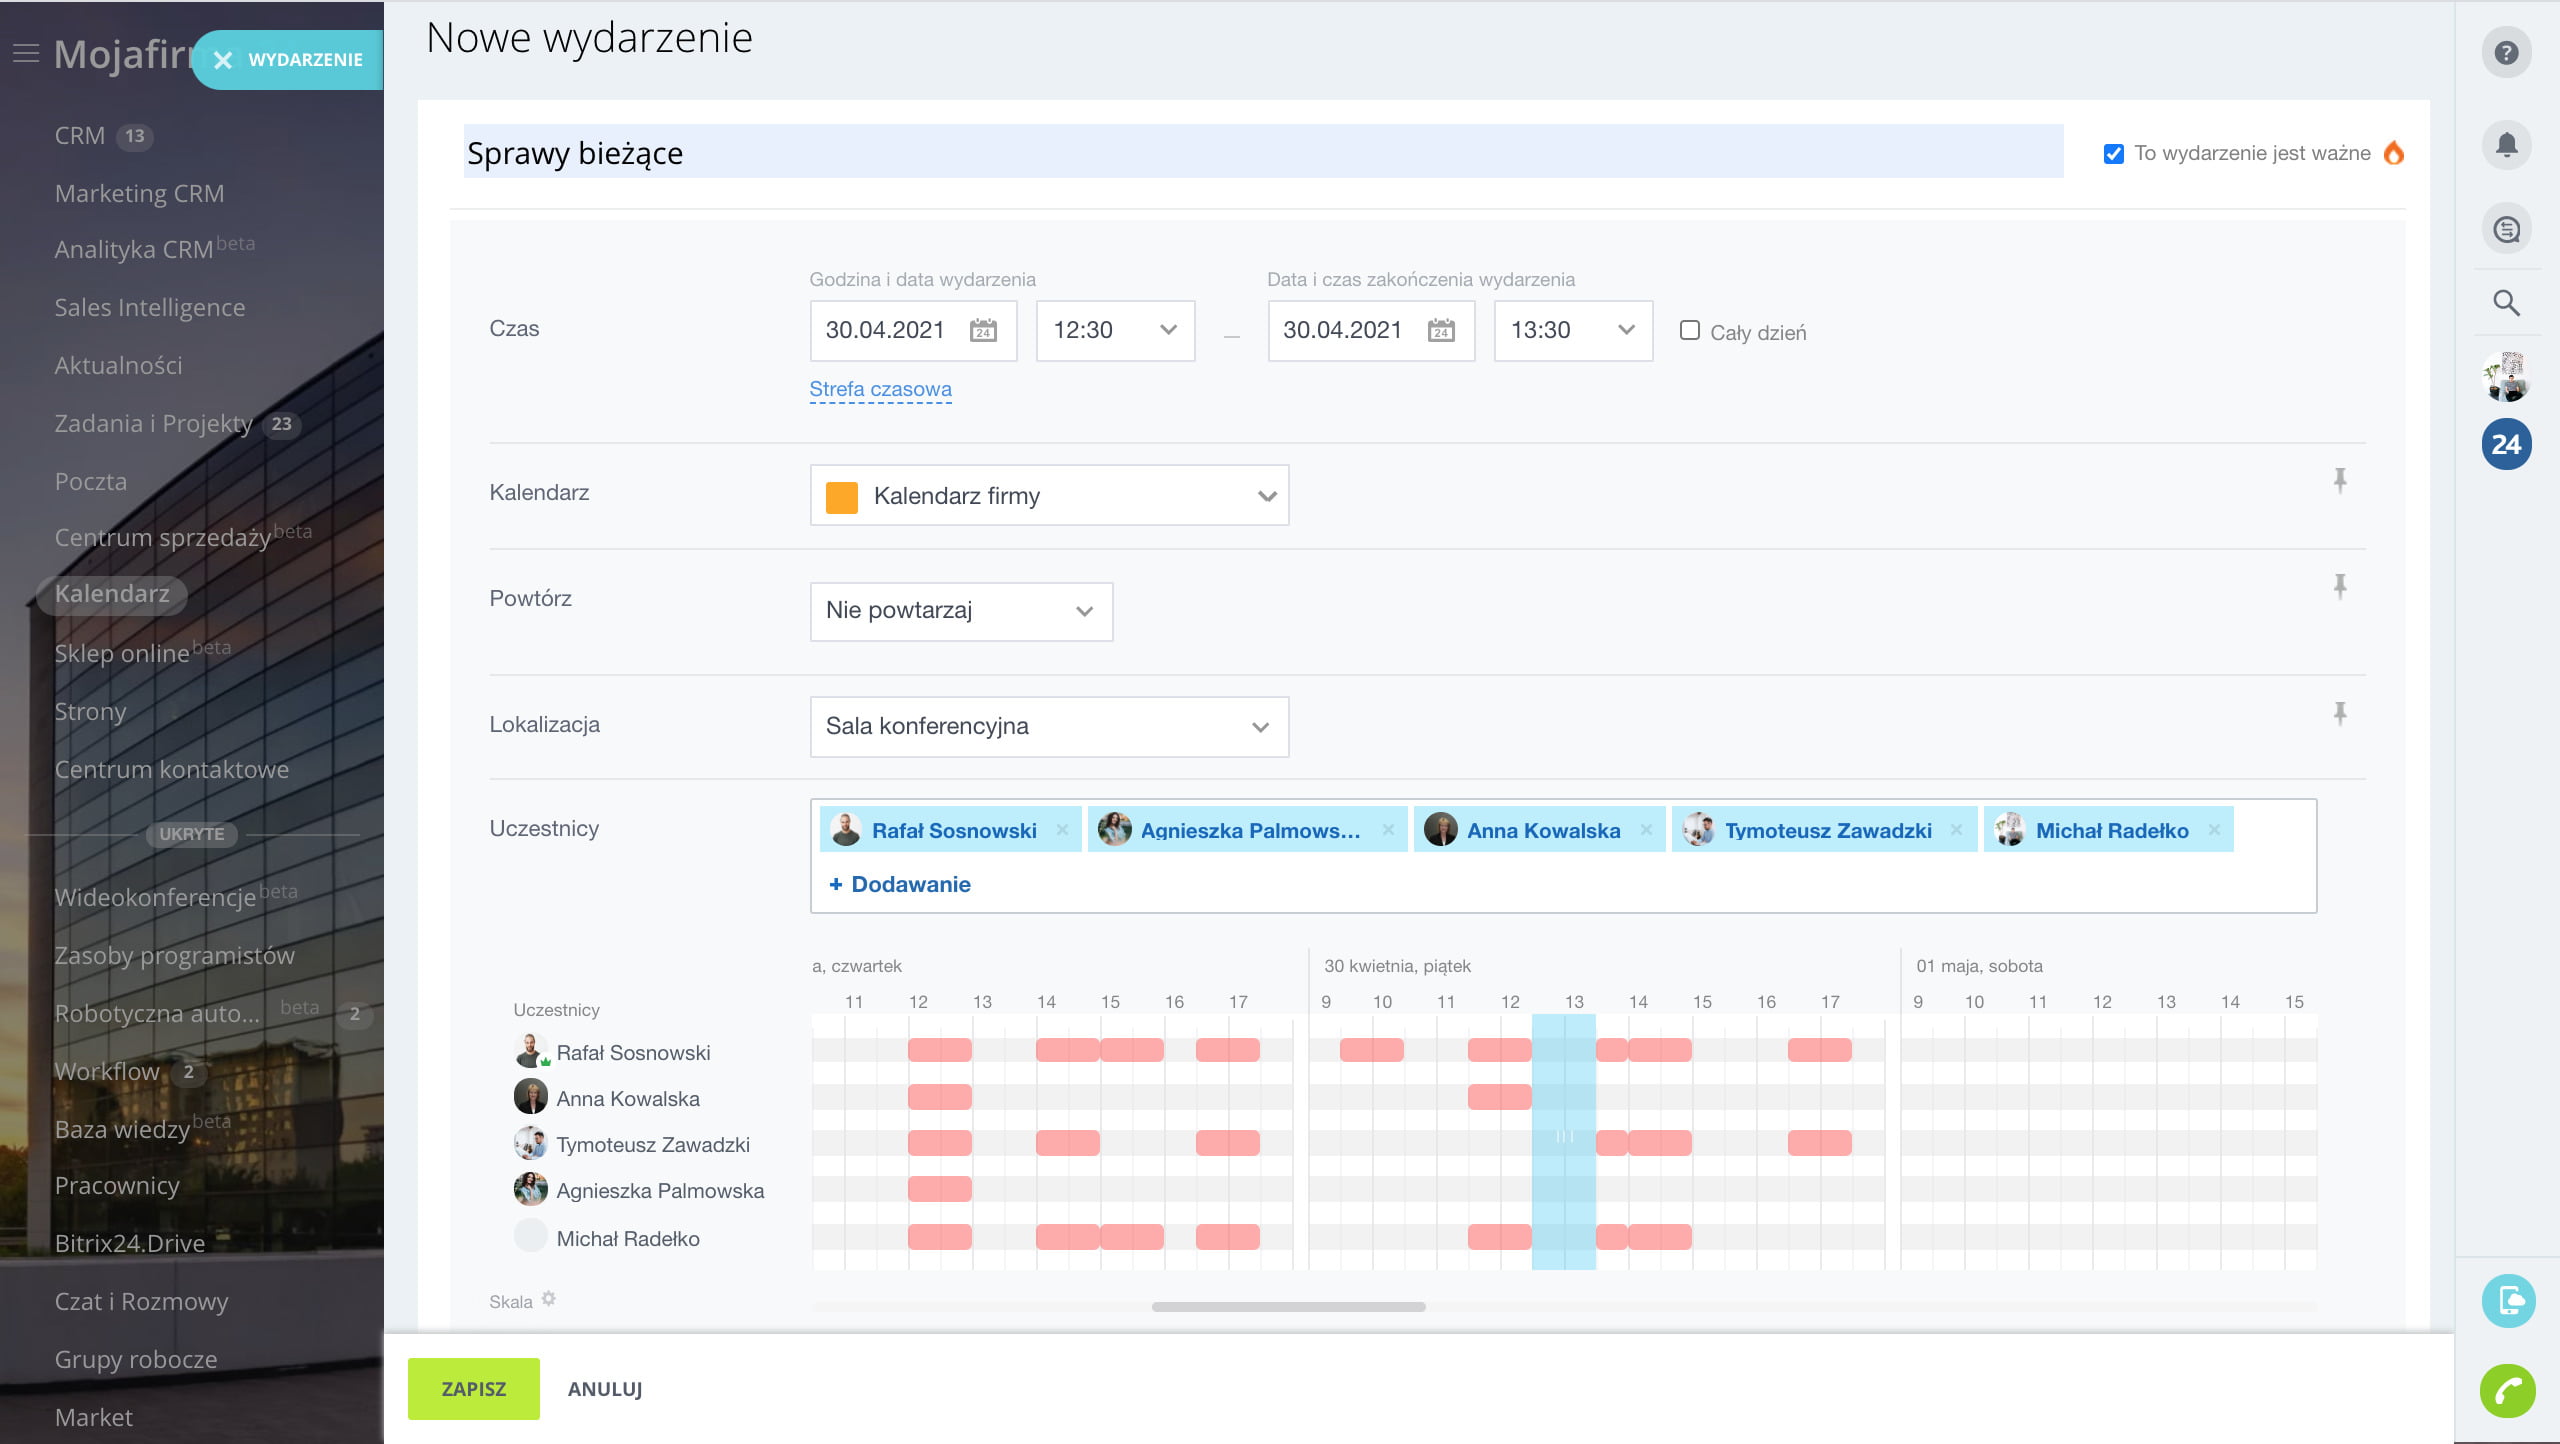Click the green phone call icon
2560x1444 pixels.
click(2508, 1391)
